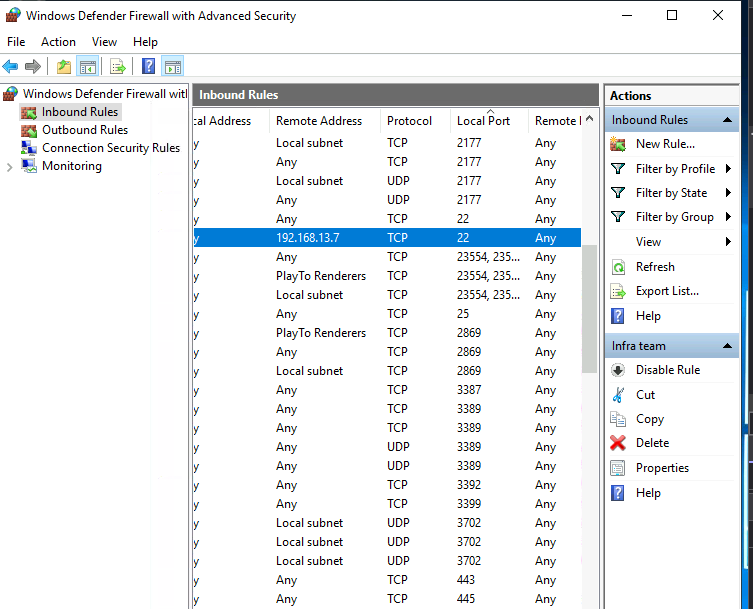
Task: Open the Help menu
Action: click(x=145, y=42)
